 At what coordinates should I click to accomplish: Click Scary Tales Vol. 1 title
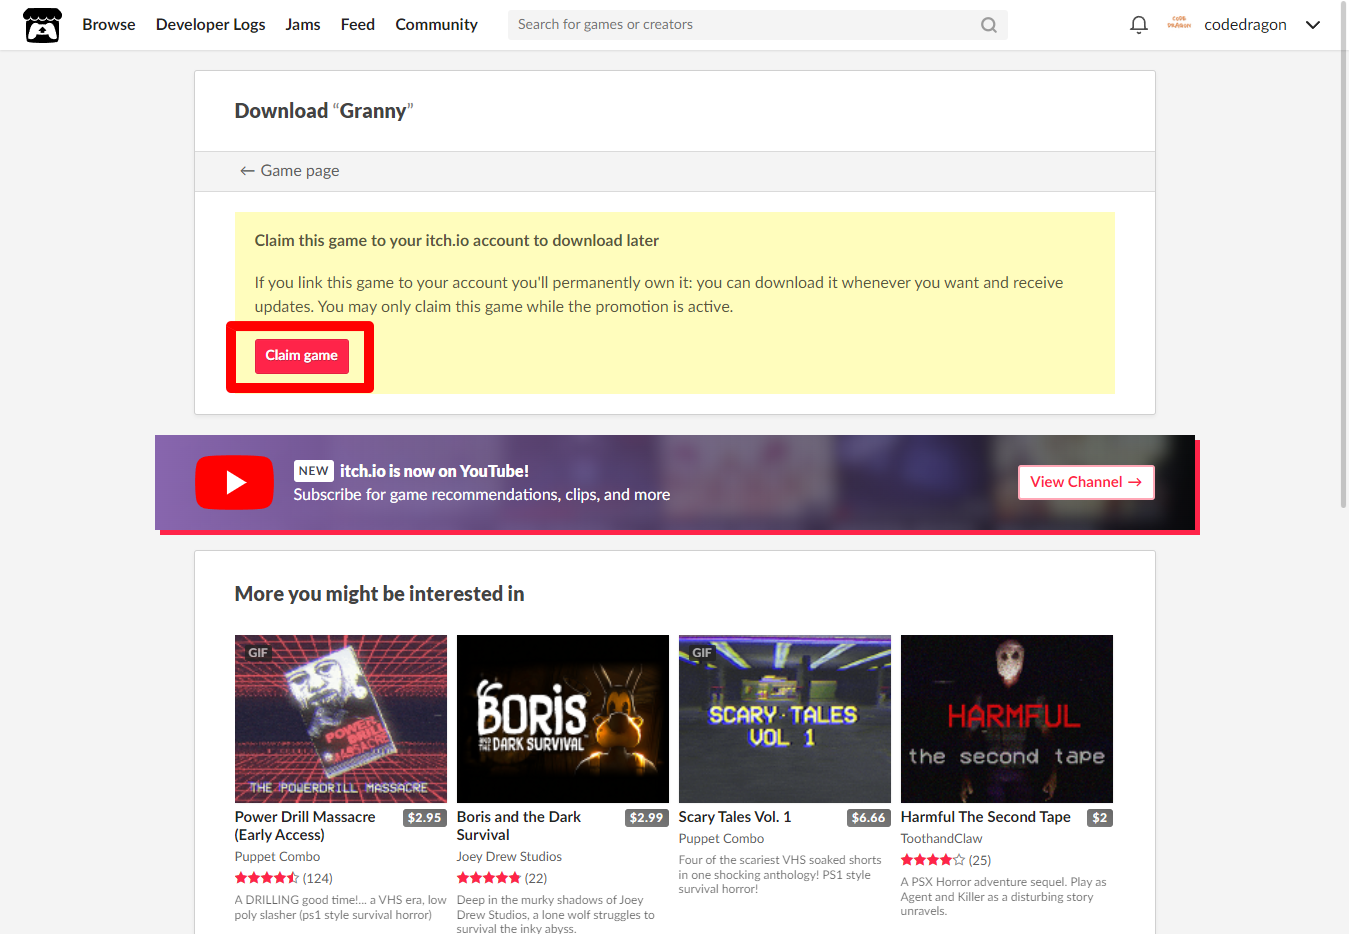pos(735,817)
